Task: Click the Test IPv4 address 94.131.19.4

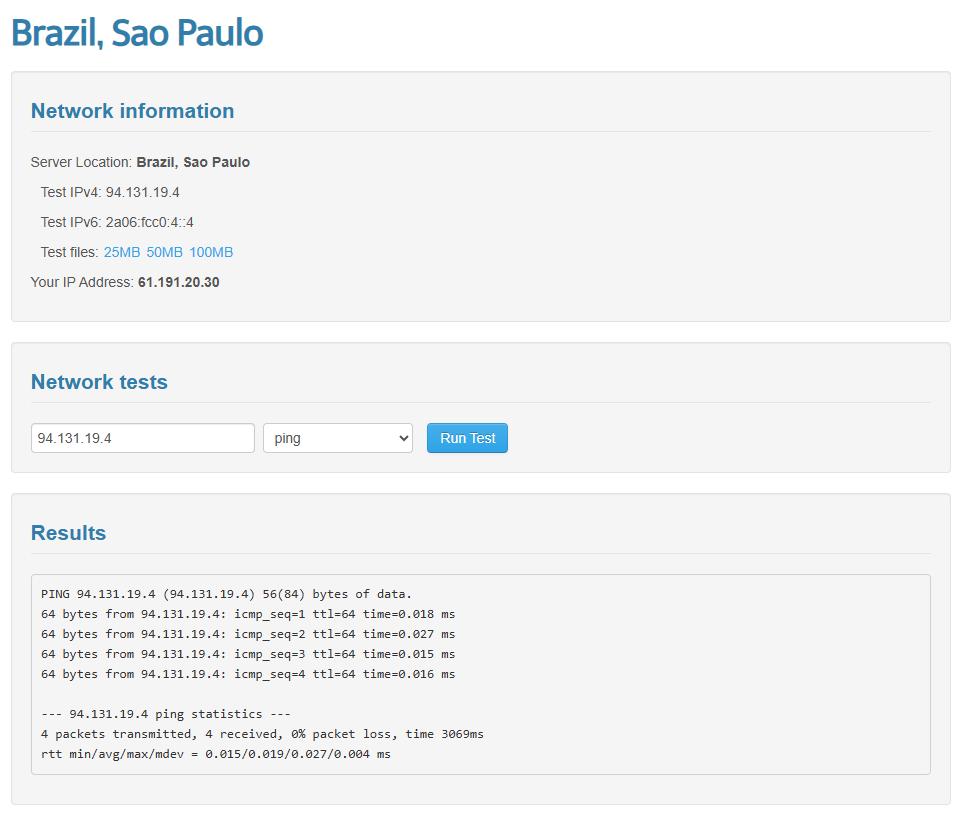Action: pyautogui.click(x=143, y=192)
